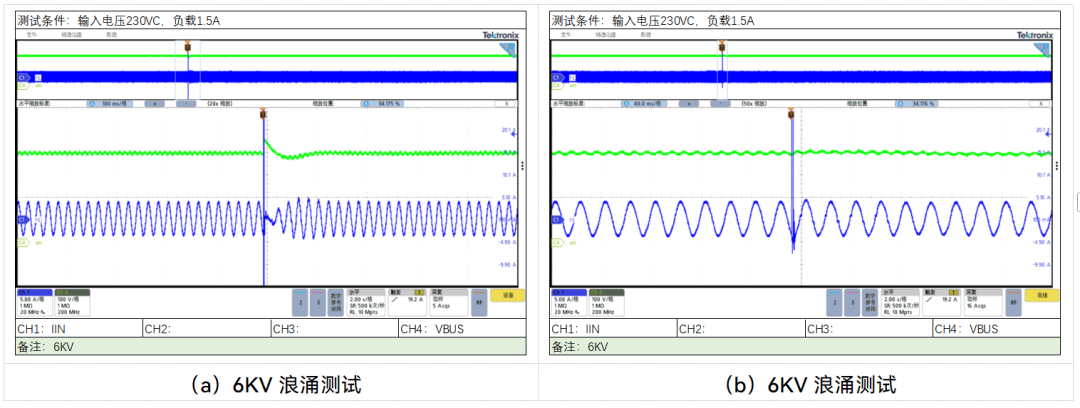Open the 文件 menu in left oscilloscope (a)
The image size is (1080, 408).
(32, 34)
